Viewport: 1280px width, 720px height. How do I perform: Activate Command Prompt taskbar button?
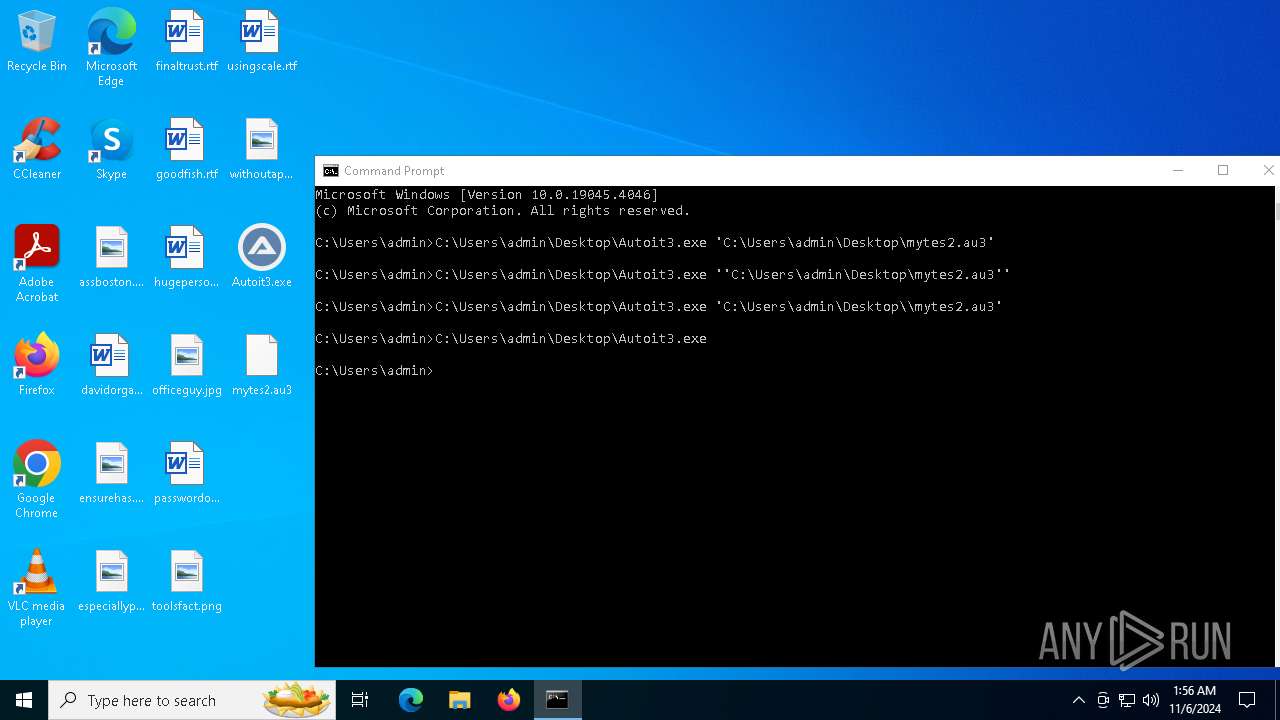pos(558,700)
